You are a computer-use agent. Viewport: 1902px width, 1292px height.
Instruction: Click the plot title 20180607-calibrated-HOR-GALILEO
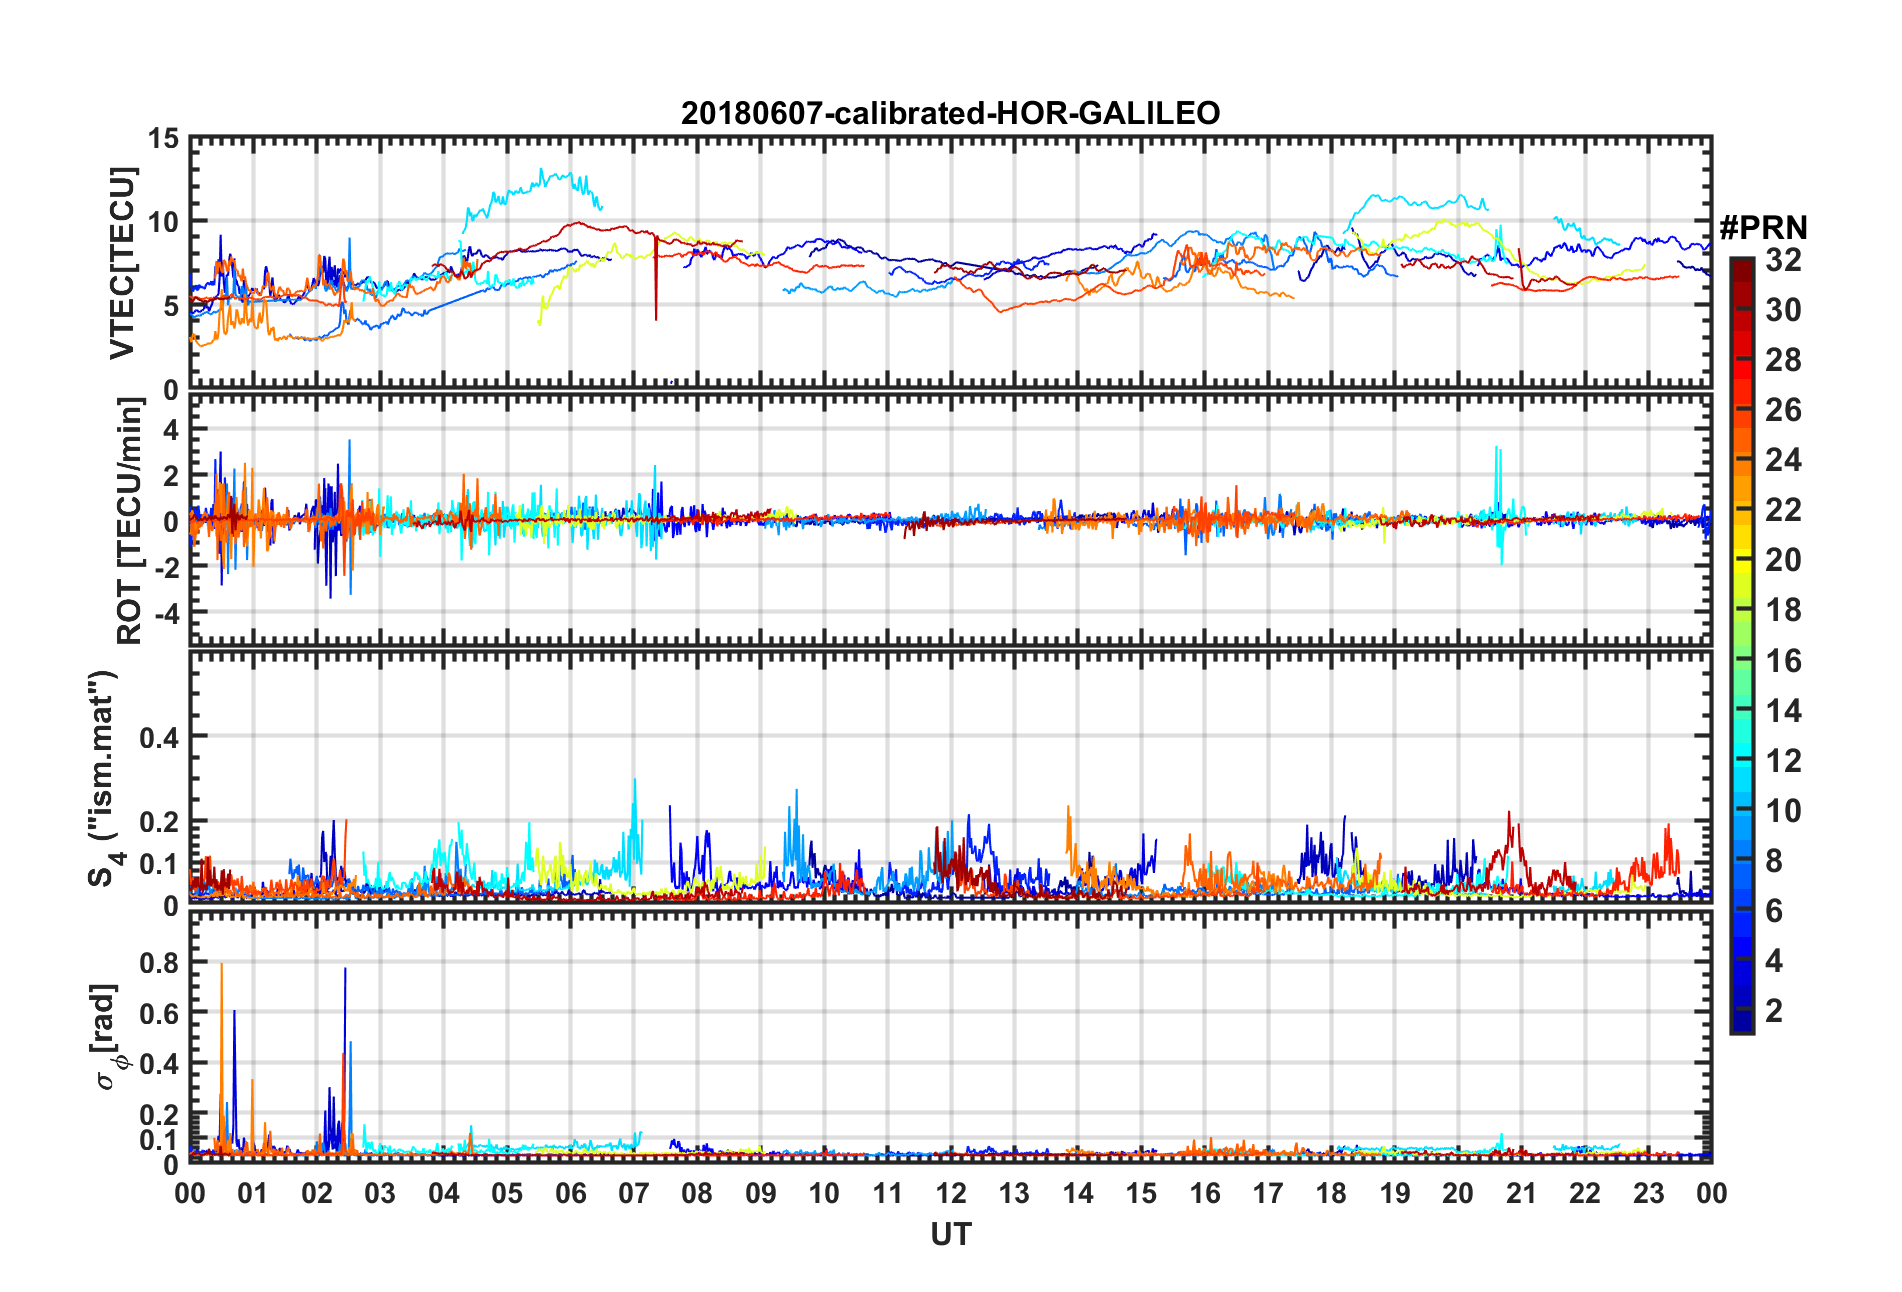(950, 113)
